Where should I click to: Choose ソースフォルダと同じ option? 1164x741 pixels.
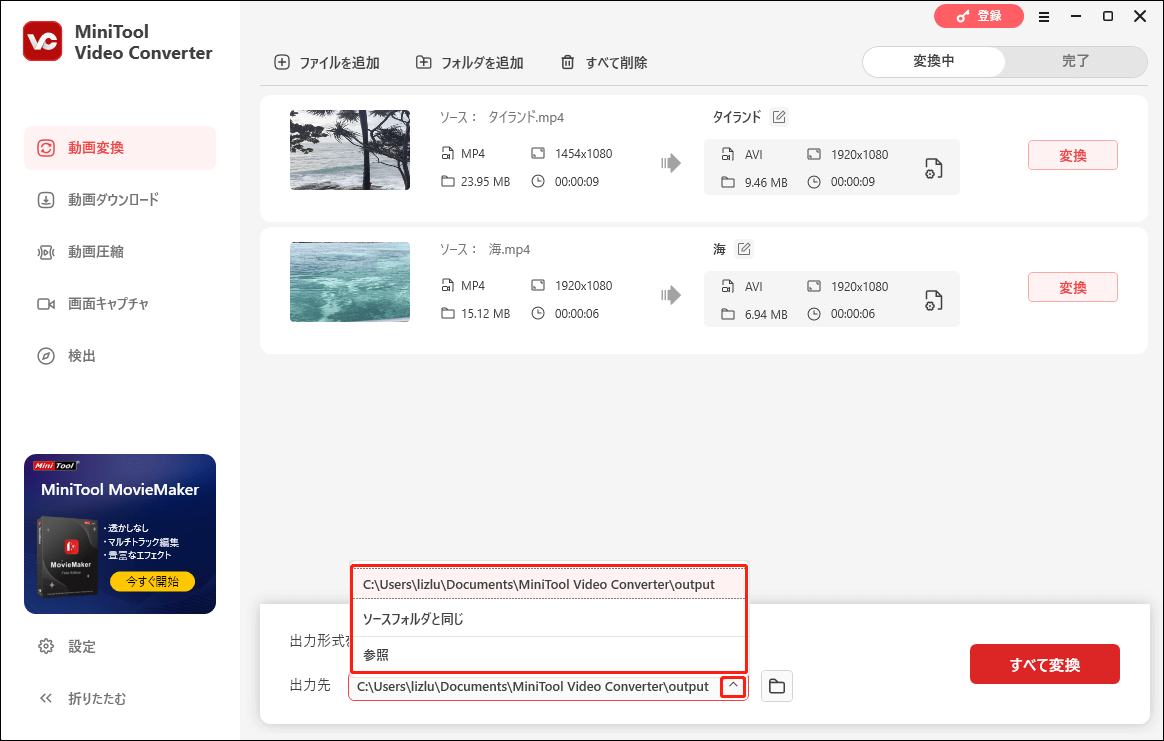coord(549,618)
